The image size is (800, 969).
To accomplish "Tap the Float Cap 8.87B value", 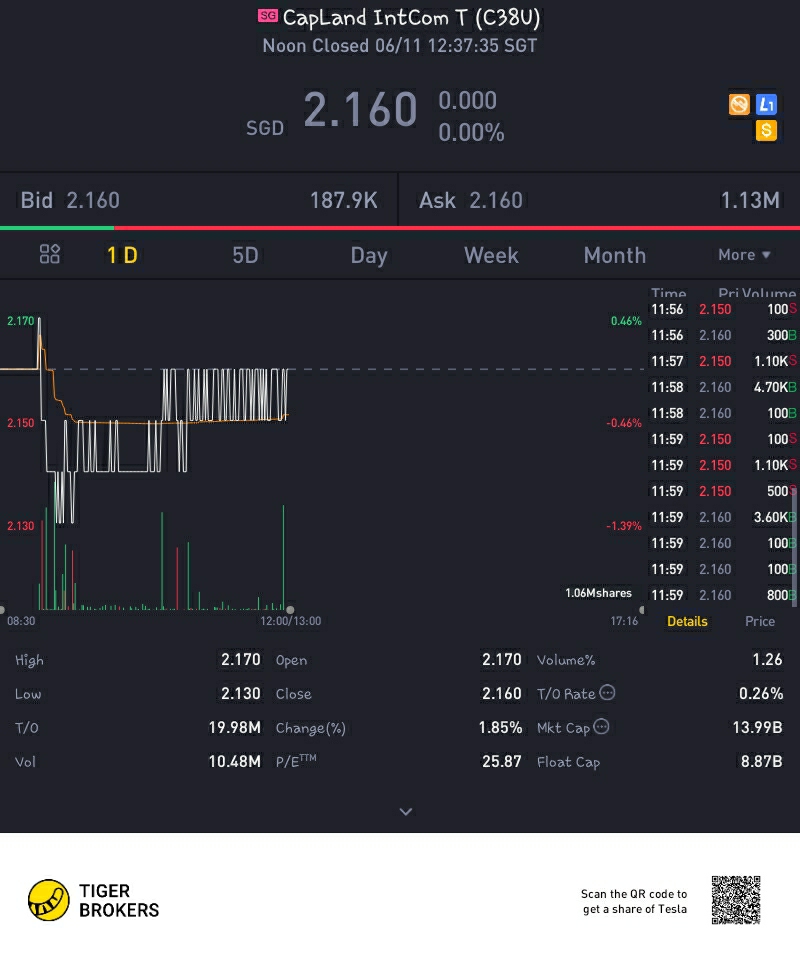I will (x=762, y=761).
